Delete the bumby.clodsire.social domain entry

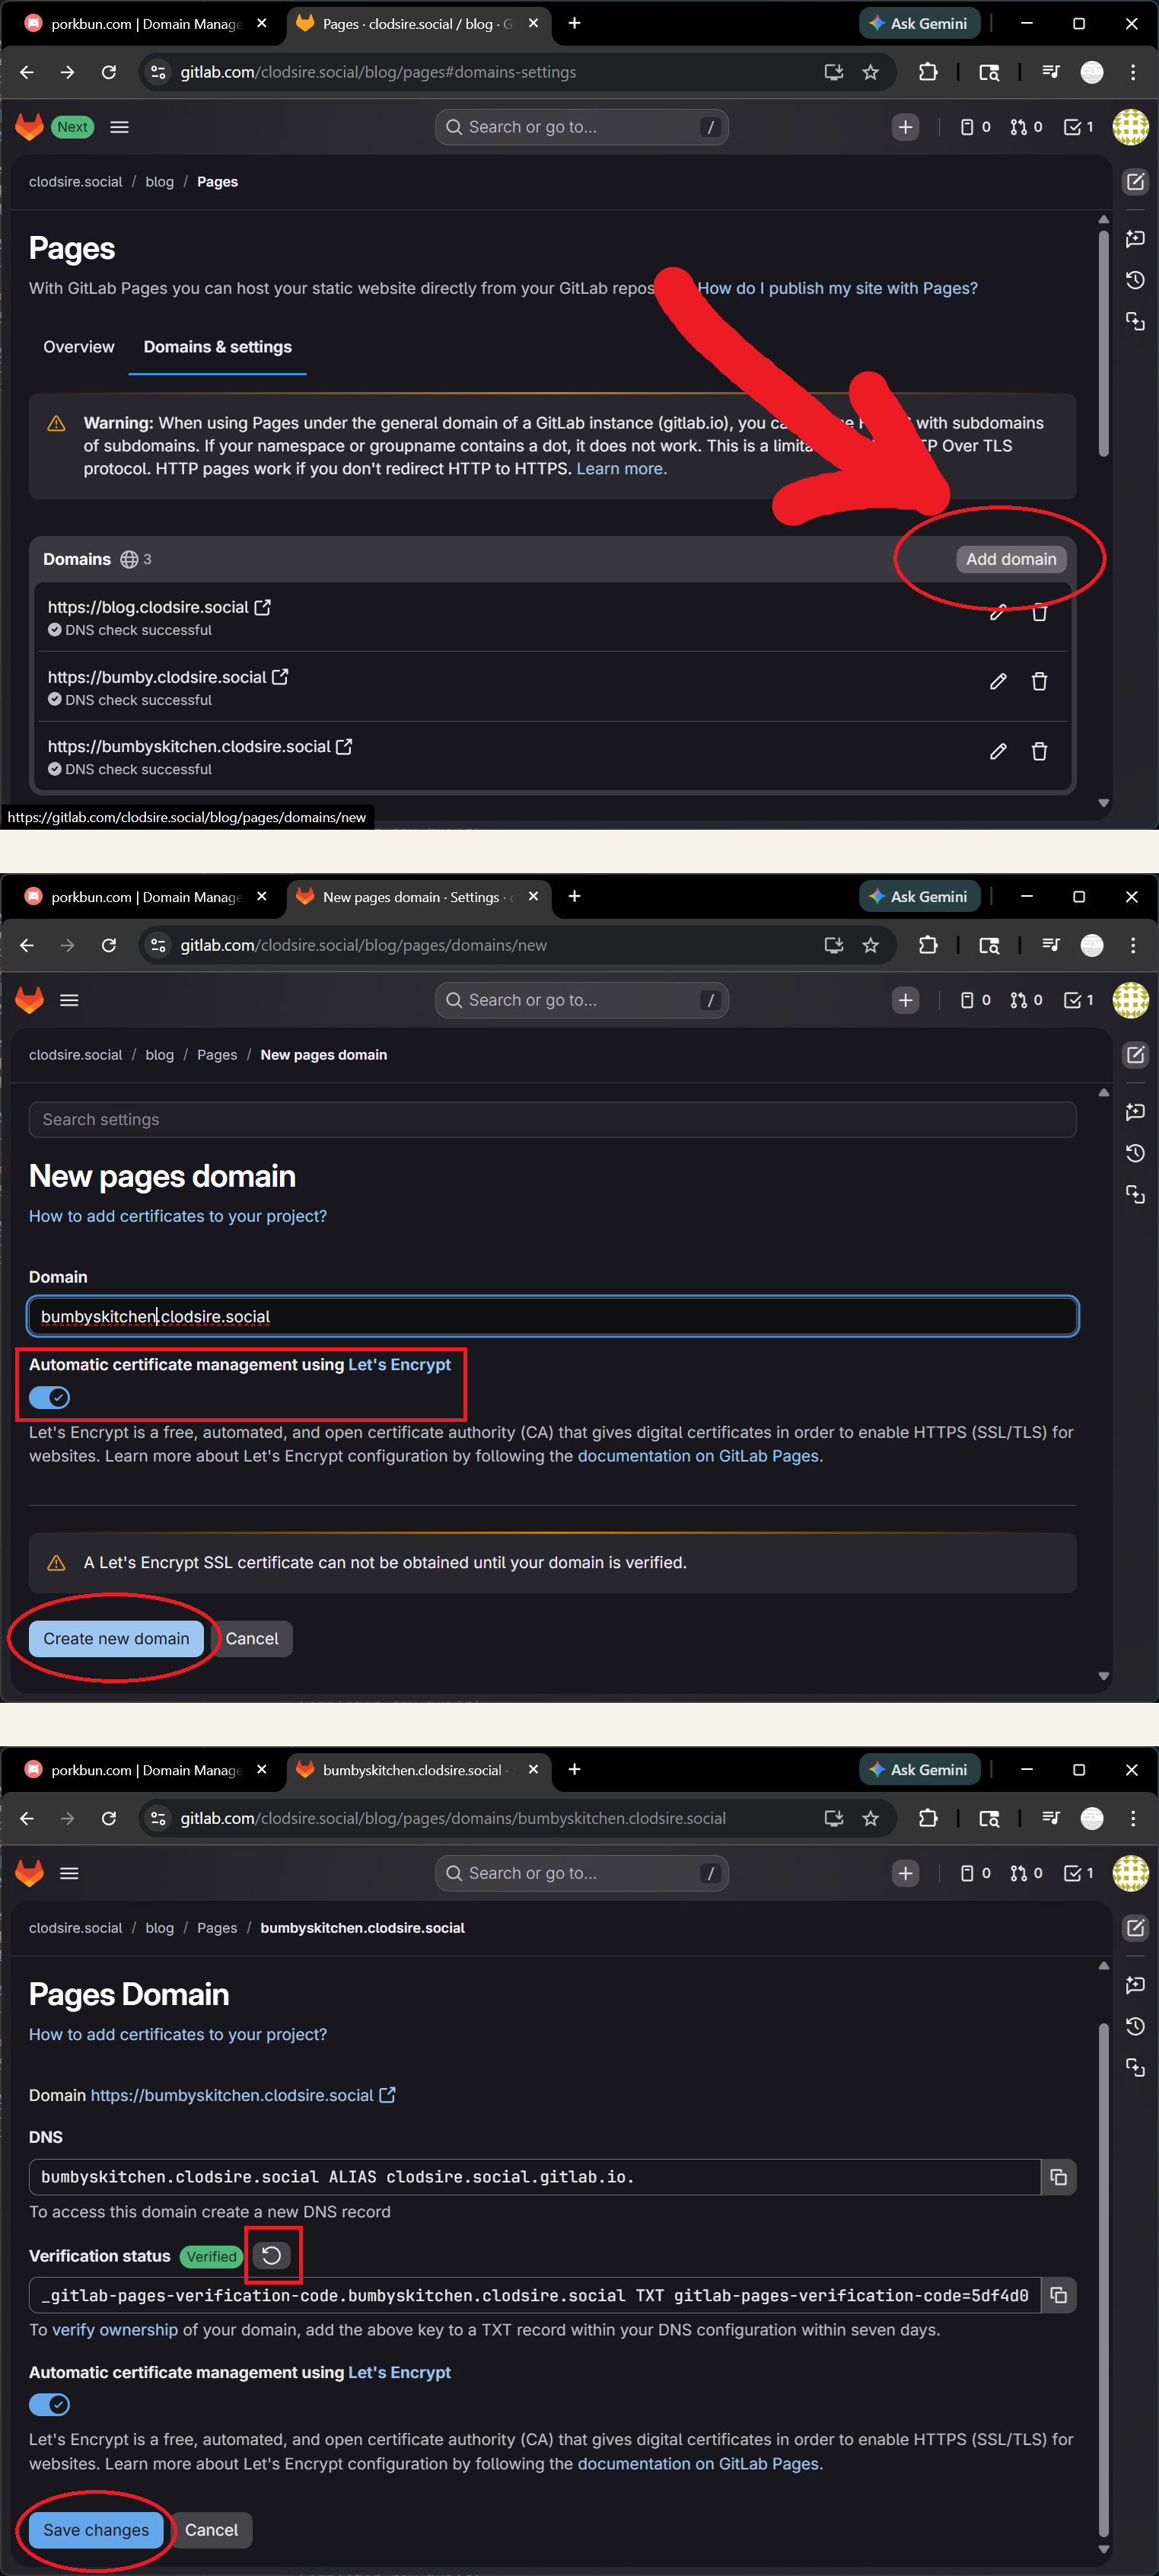(1039, 682)
